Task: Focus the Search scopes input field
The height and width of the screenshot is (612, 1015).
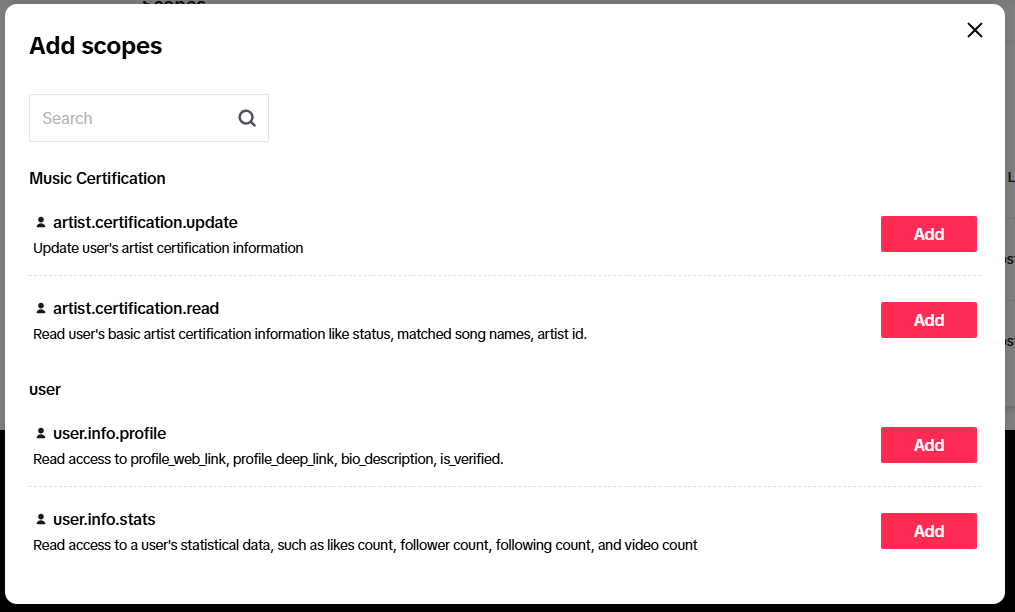Action: click(x=149, y=118)
